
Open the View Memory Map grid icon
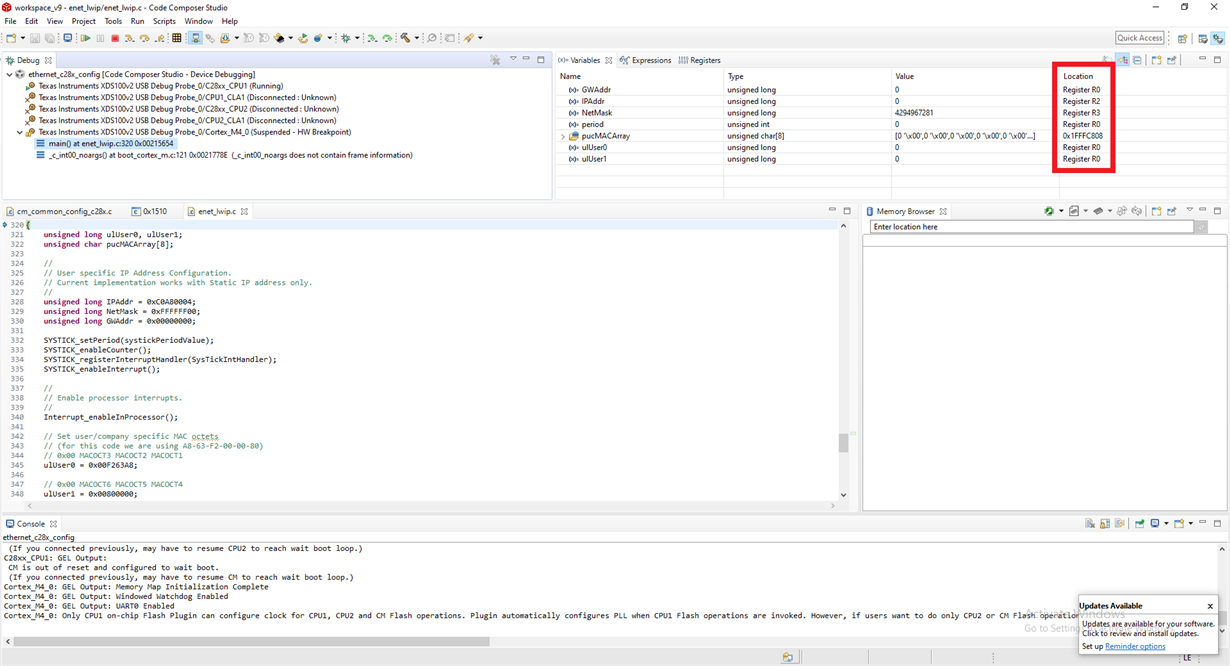pyautogui.click(x=177, y=38)
